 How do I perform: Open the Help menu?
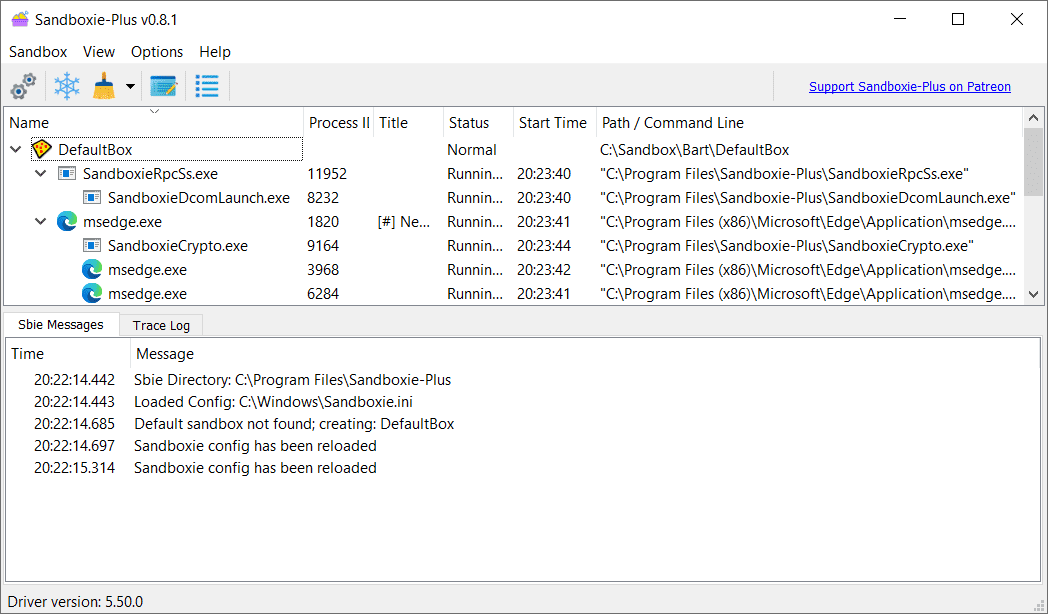215,51
